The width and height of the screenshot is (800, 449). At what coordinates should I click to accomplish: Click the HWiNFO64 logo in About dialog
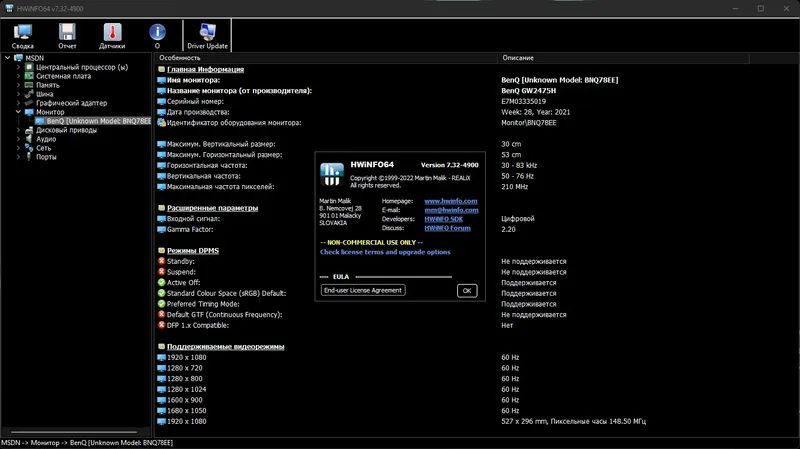coord(332,174)
